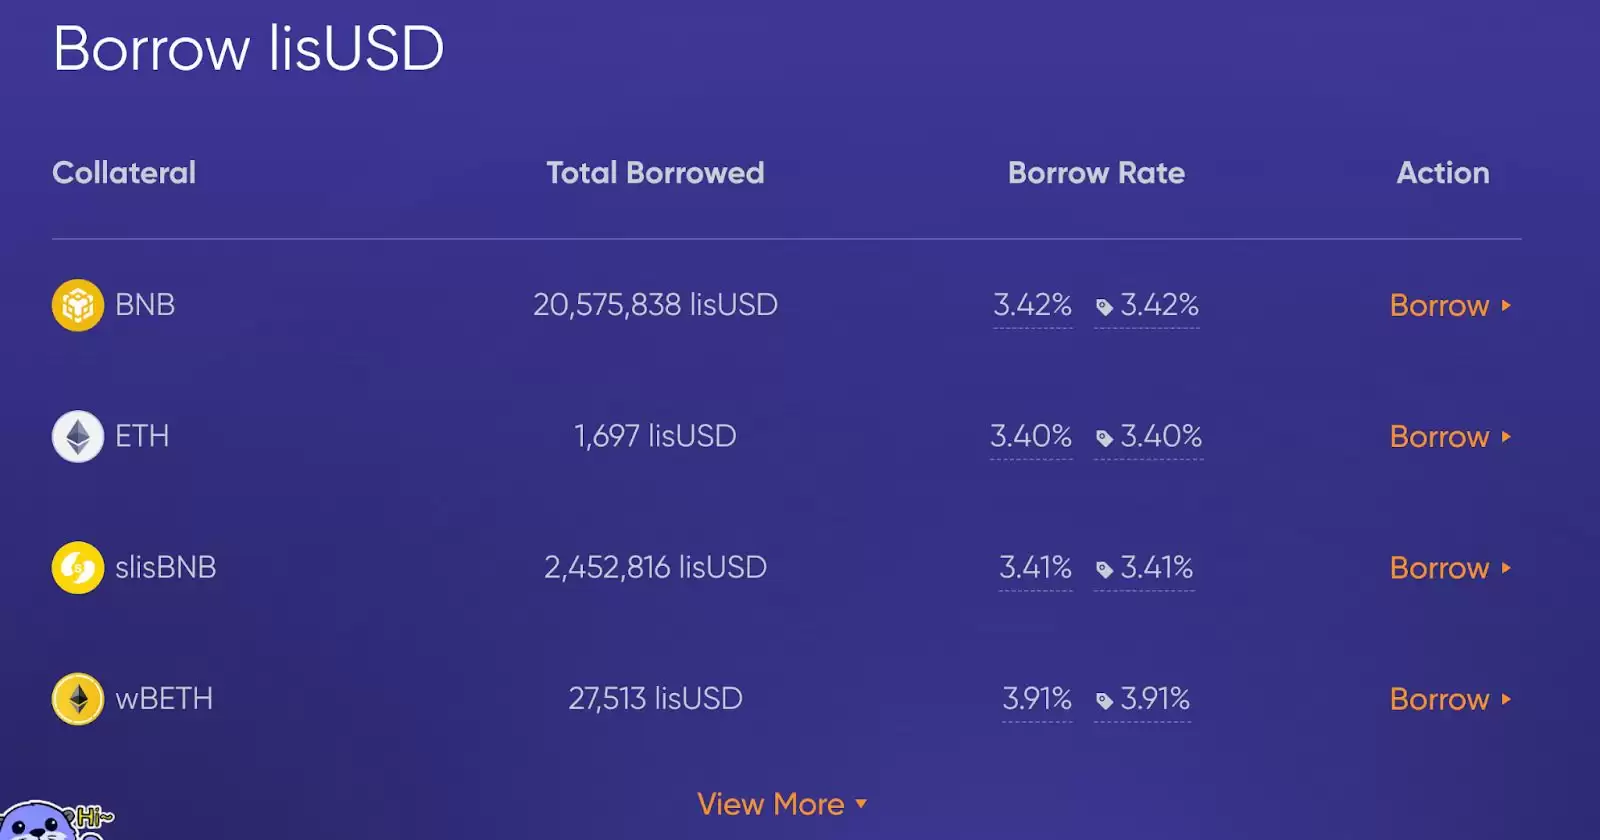The image size is (1600, 840).
Task: Click the tag icon in BNB row
Action: point(1104,307)
